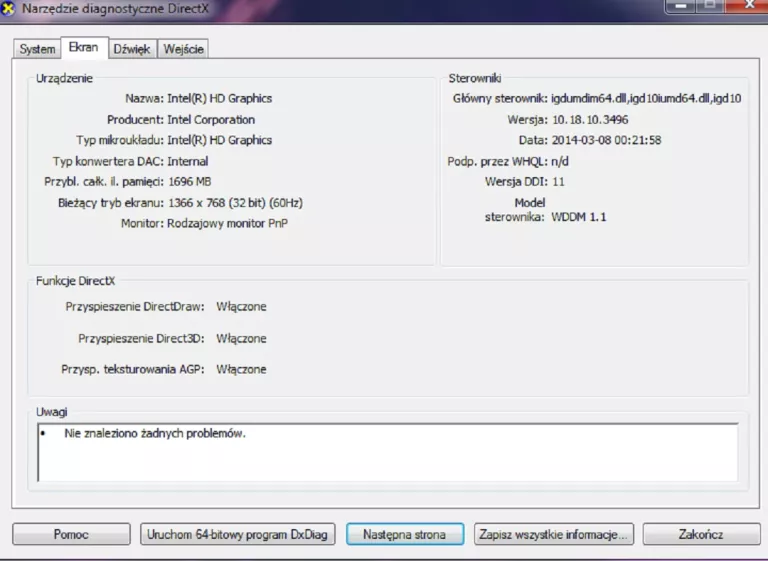Click the Typ konwertera DAC label
This screenshot has height=561, width=768.
tap(109, 161)
